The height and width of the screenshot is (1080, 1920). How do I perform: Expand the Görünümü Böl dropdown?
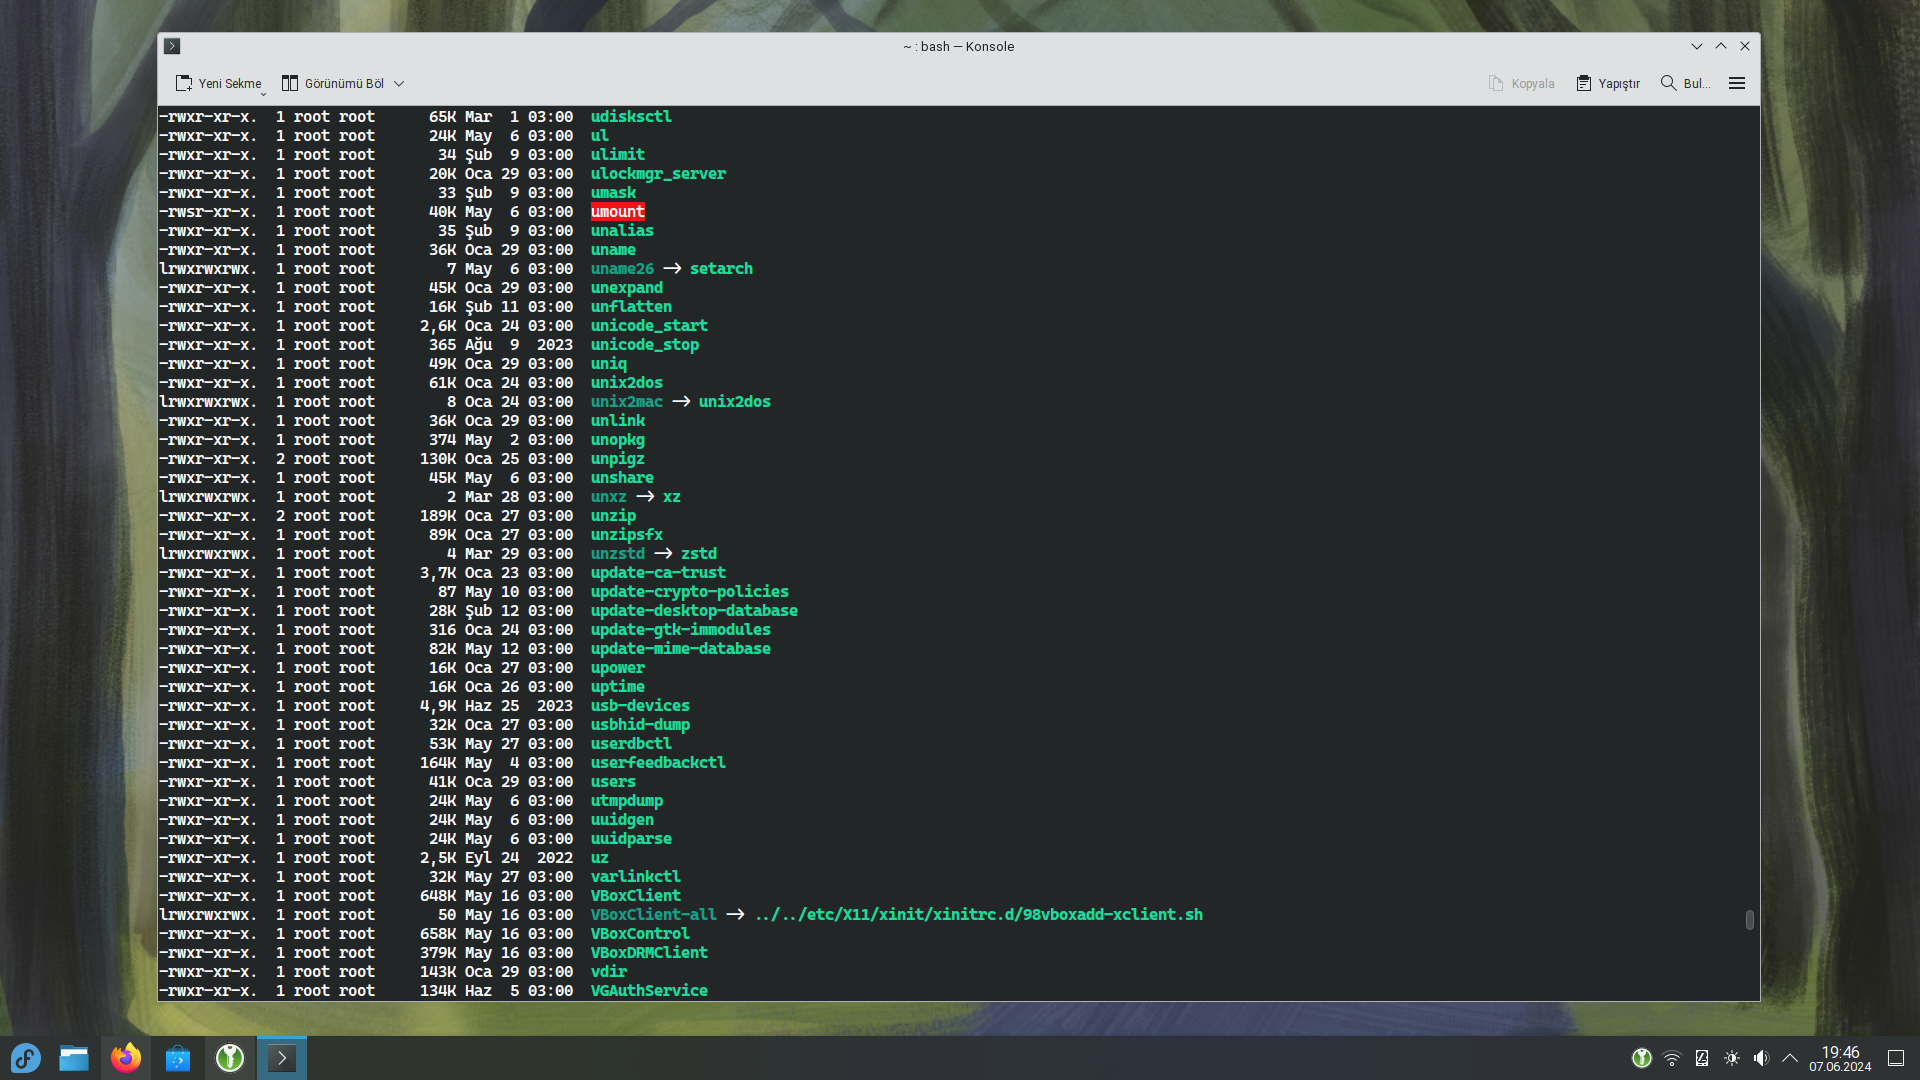399,84
